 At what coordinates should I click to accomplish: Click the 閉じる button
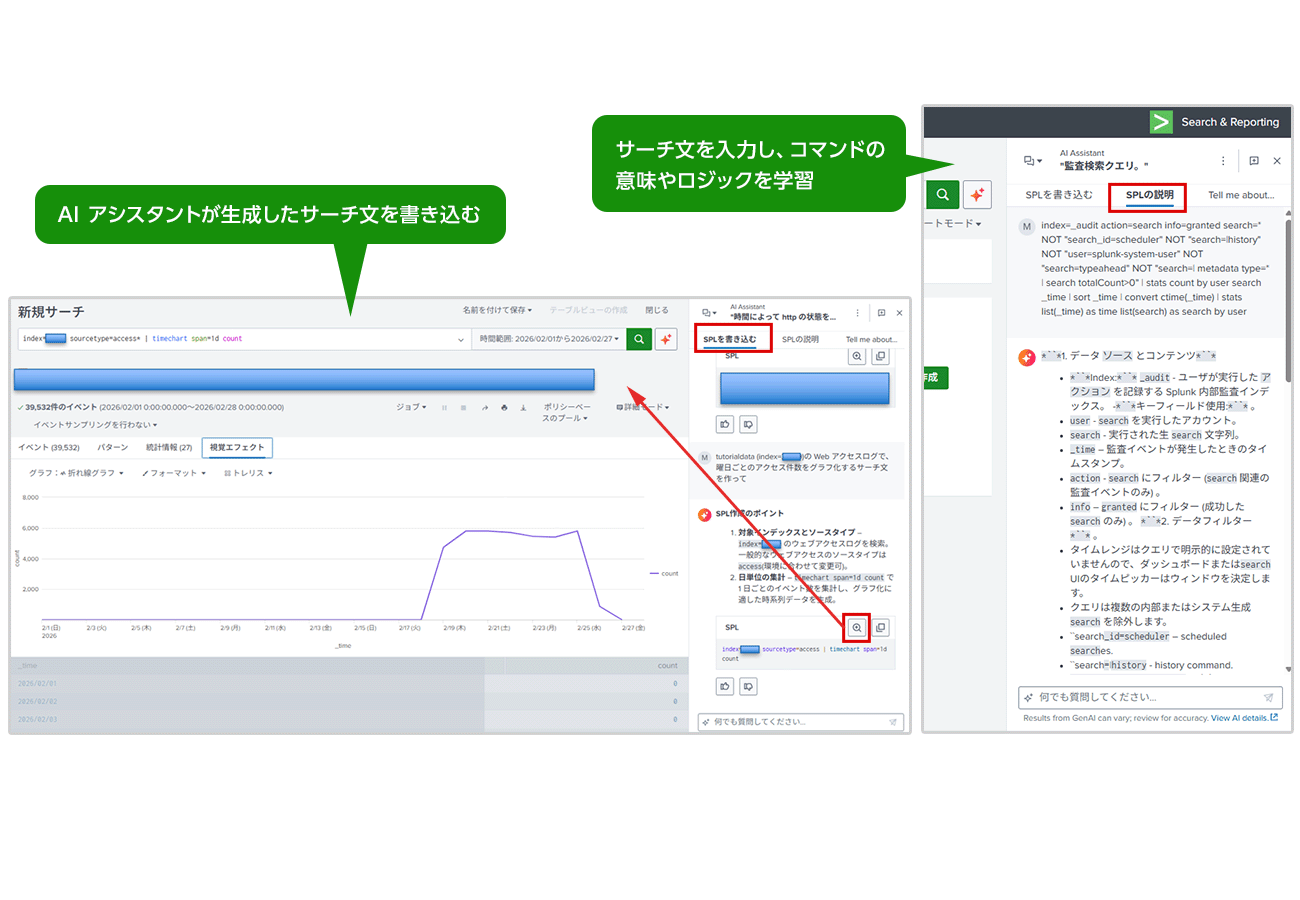tap(656, 310)
